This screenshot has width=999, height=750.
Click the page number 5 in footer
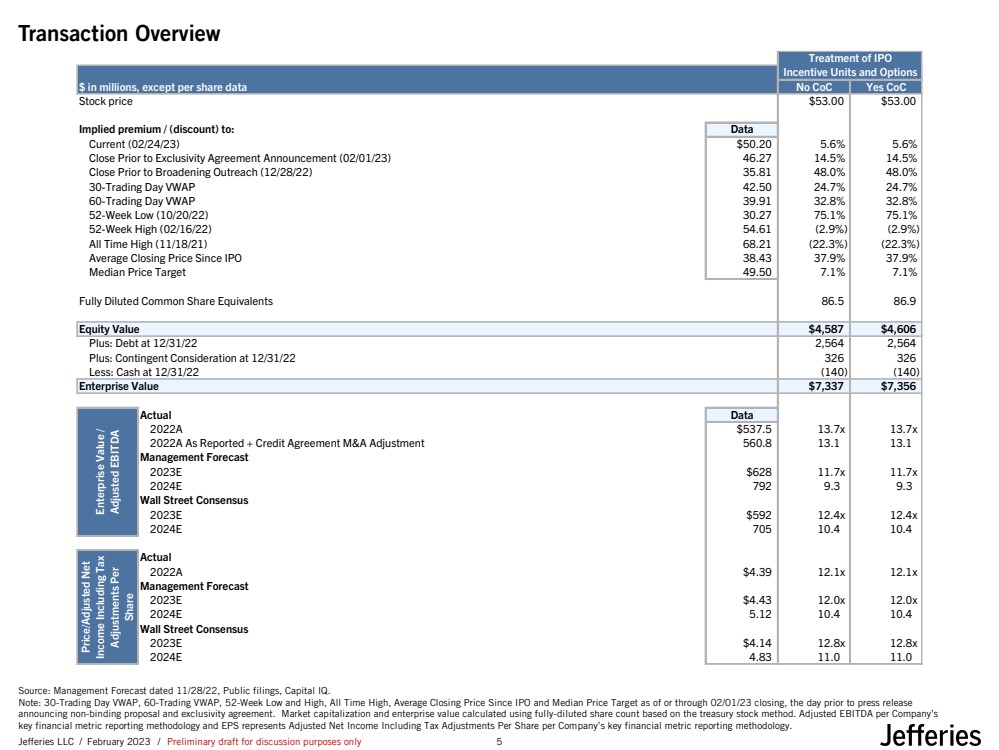[x=499, y=742]
